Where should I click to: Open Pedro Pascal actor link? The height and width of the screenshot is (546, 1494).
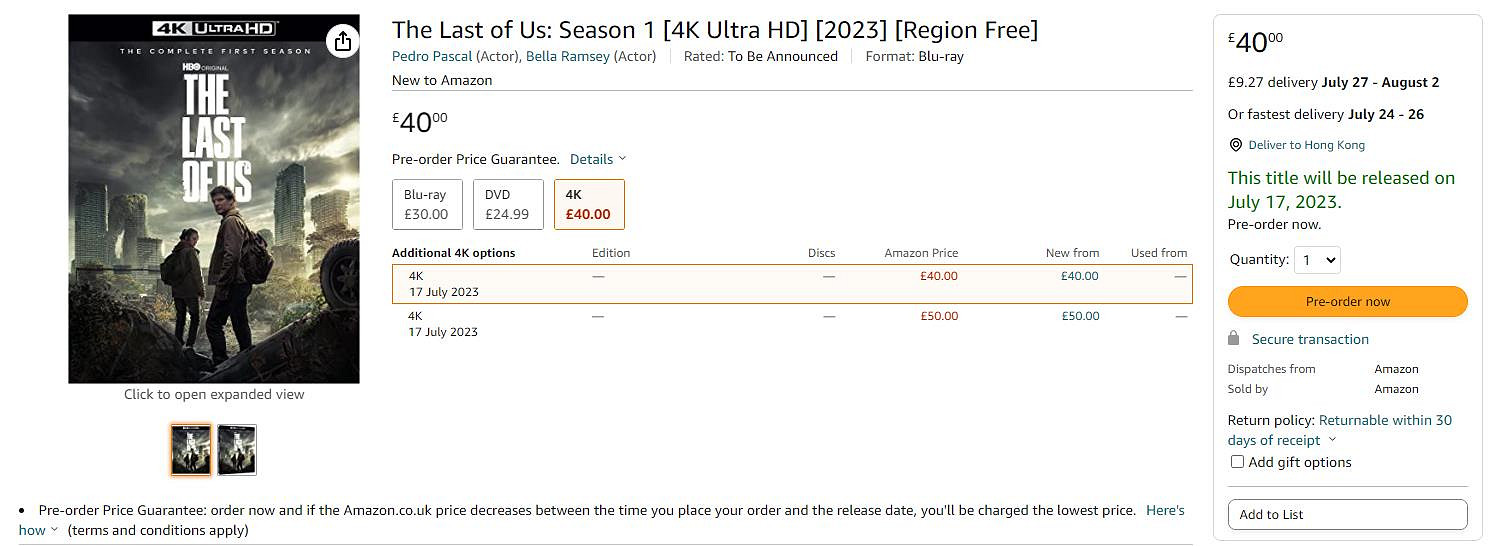[432, 56]
